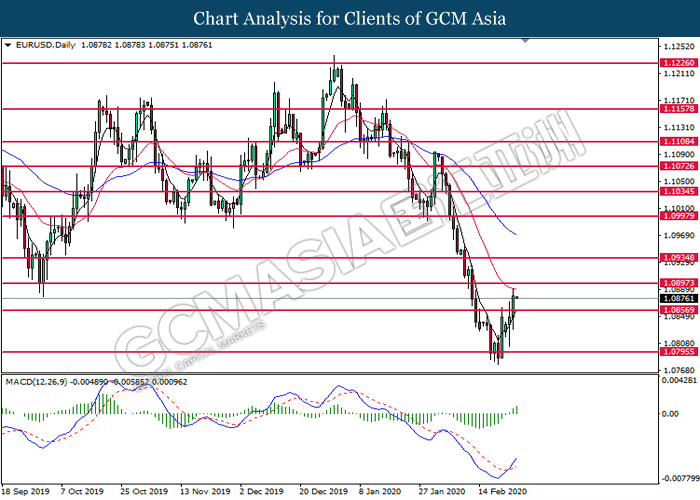The image size is (700, 500).
Task: Click the 7 Oct 2019 date label
Action: coord(82,492)
